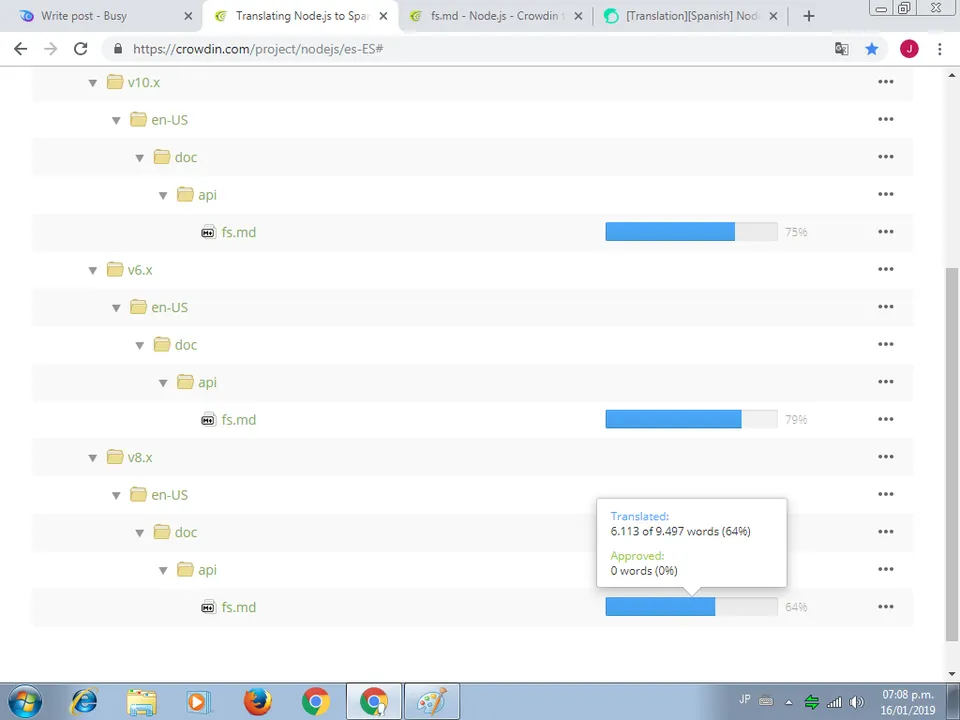This screenshot has width=960, height=720.
Task: Collapse api folder under v8.x
Action: [163, 570]
